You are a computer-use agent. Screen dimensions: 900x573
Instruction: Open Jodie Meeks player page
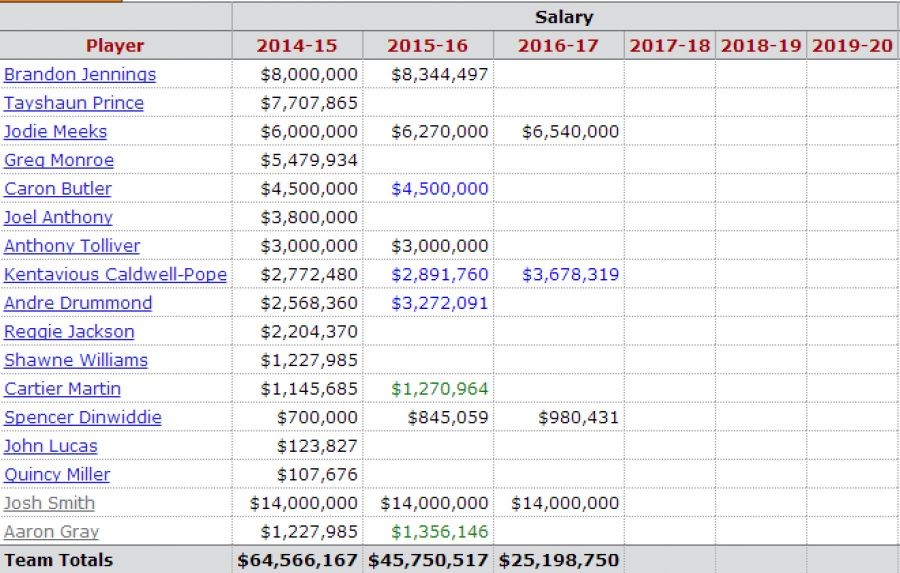pyautogui.click(x=55, y=132)
